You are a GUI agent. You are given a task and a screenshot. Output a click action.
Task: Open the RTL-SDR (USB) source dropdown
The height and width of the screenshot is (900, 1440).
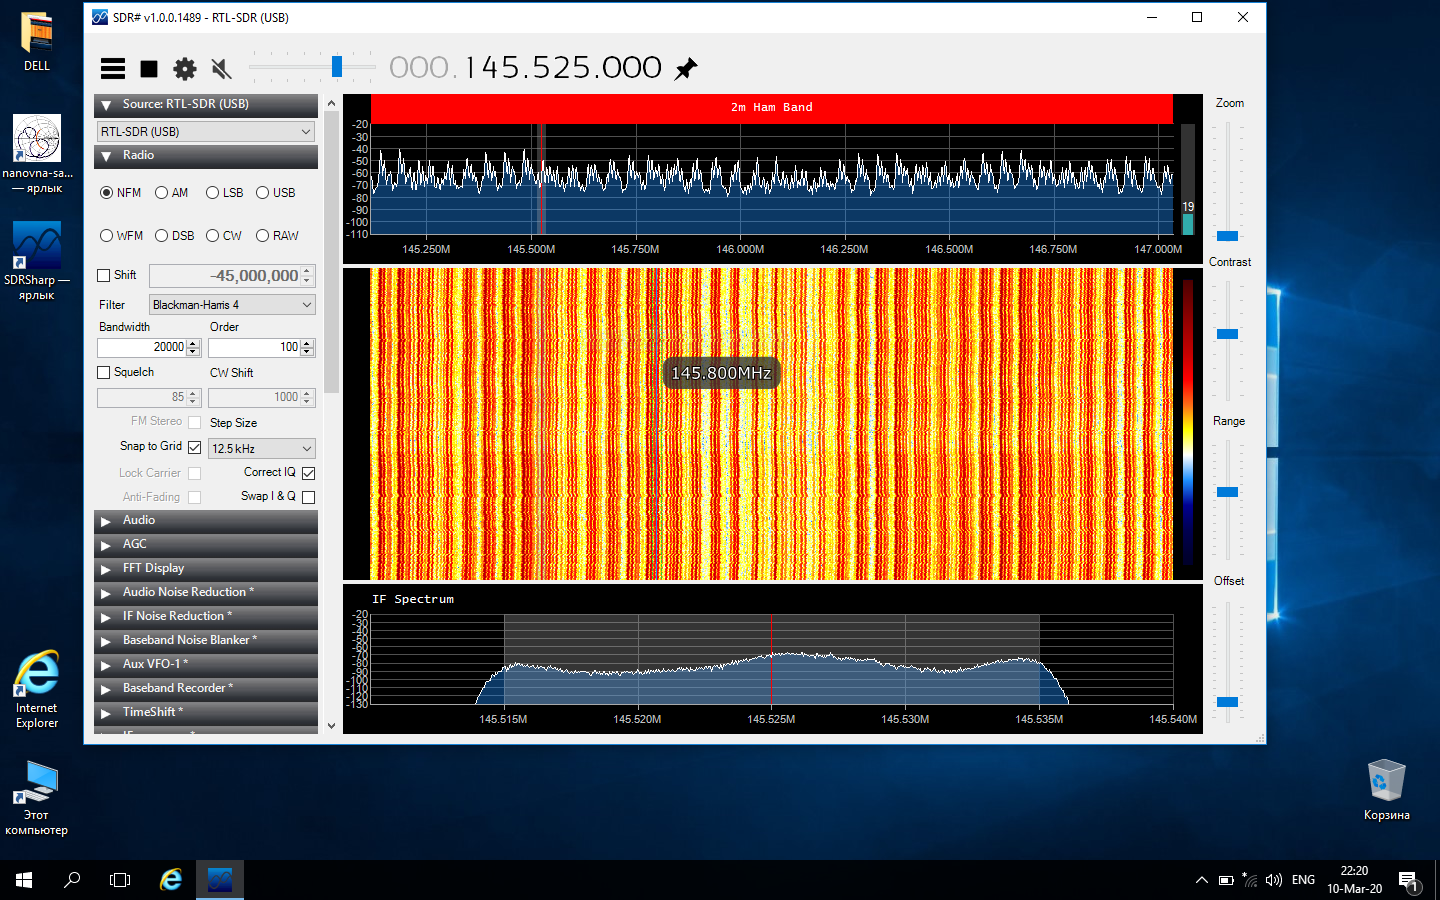click(x=206, y=131)
